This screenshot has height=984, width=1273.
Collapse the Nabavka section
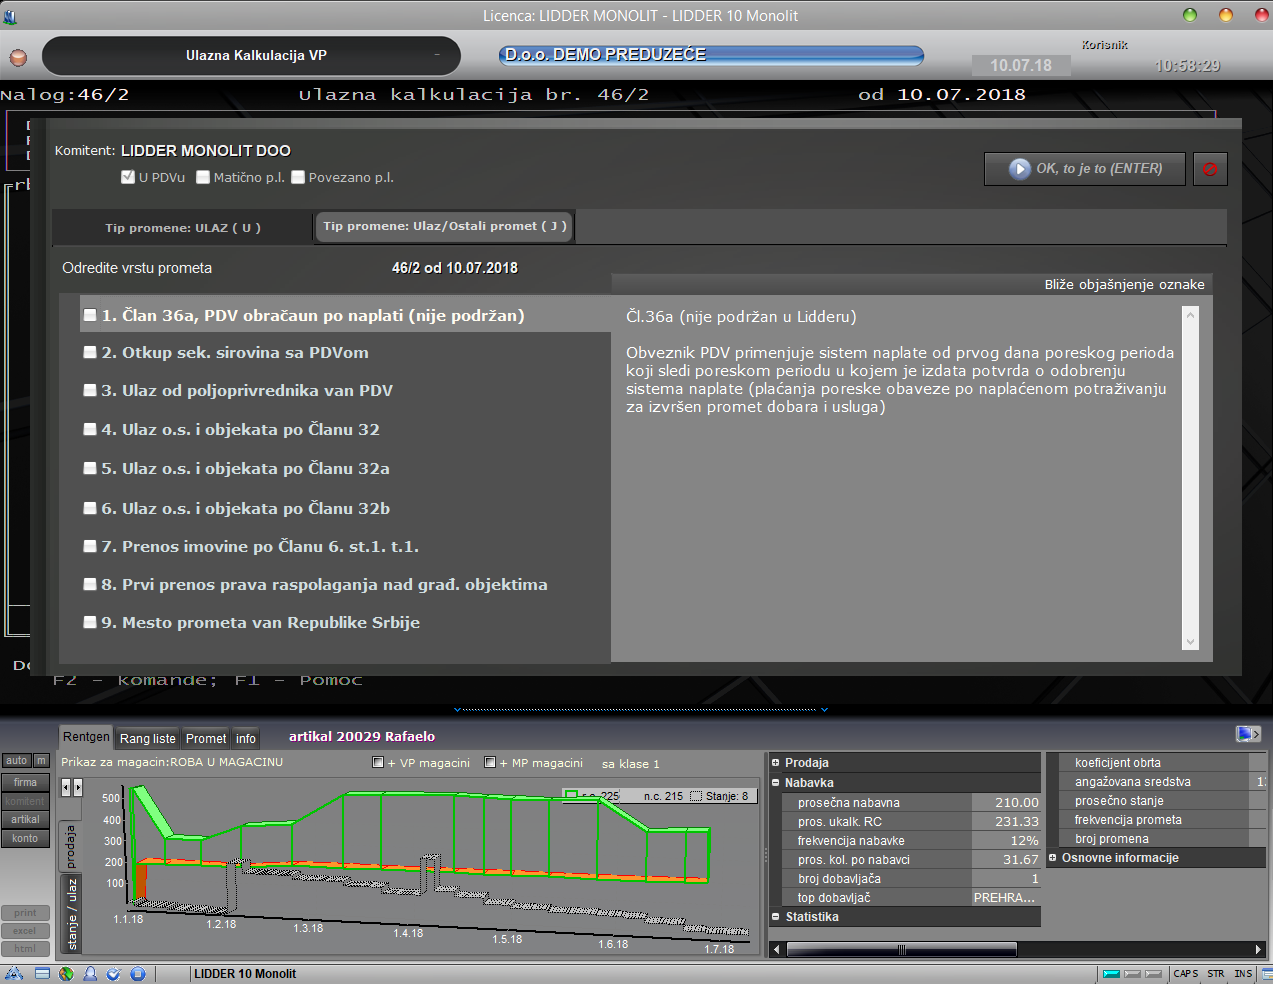click(776, 782)
